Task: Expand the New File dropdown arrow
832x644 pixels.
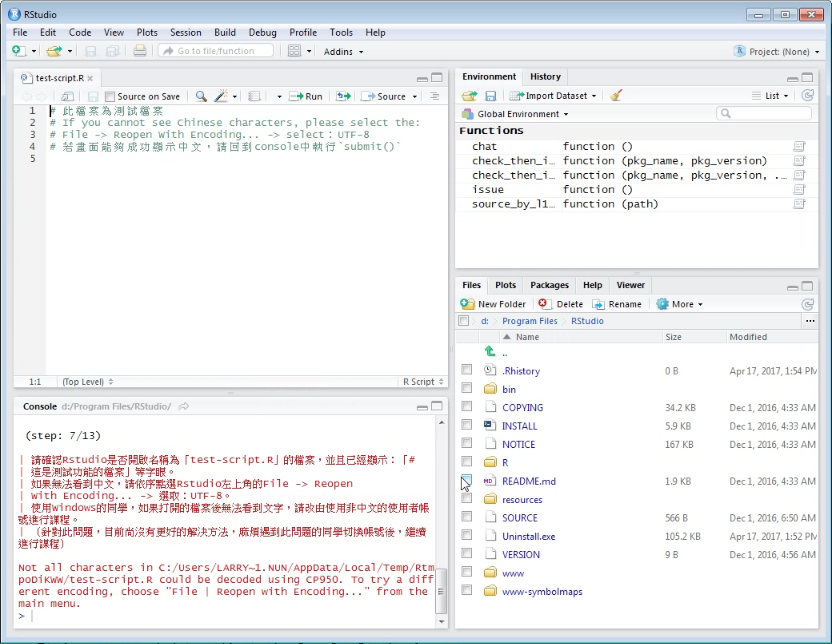Action: click(34, 51)
